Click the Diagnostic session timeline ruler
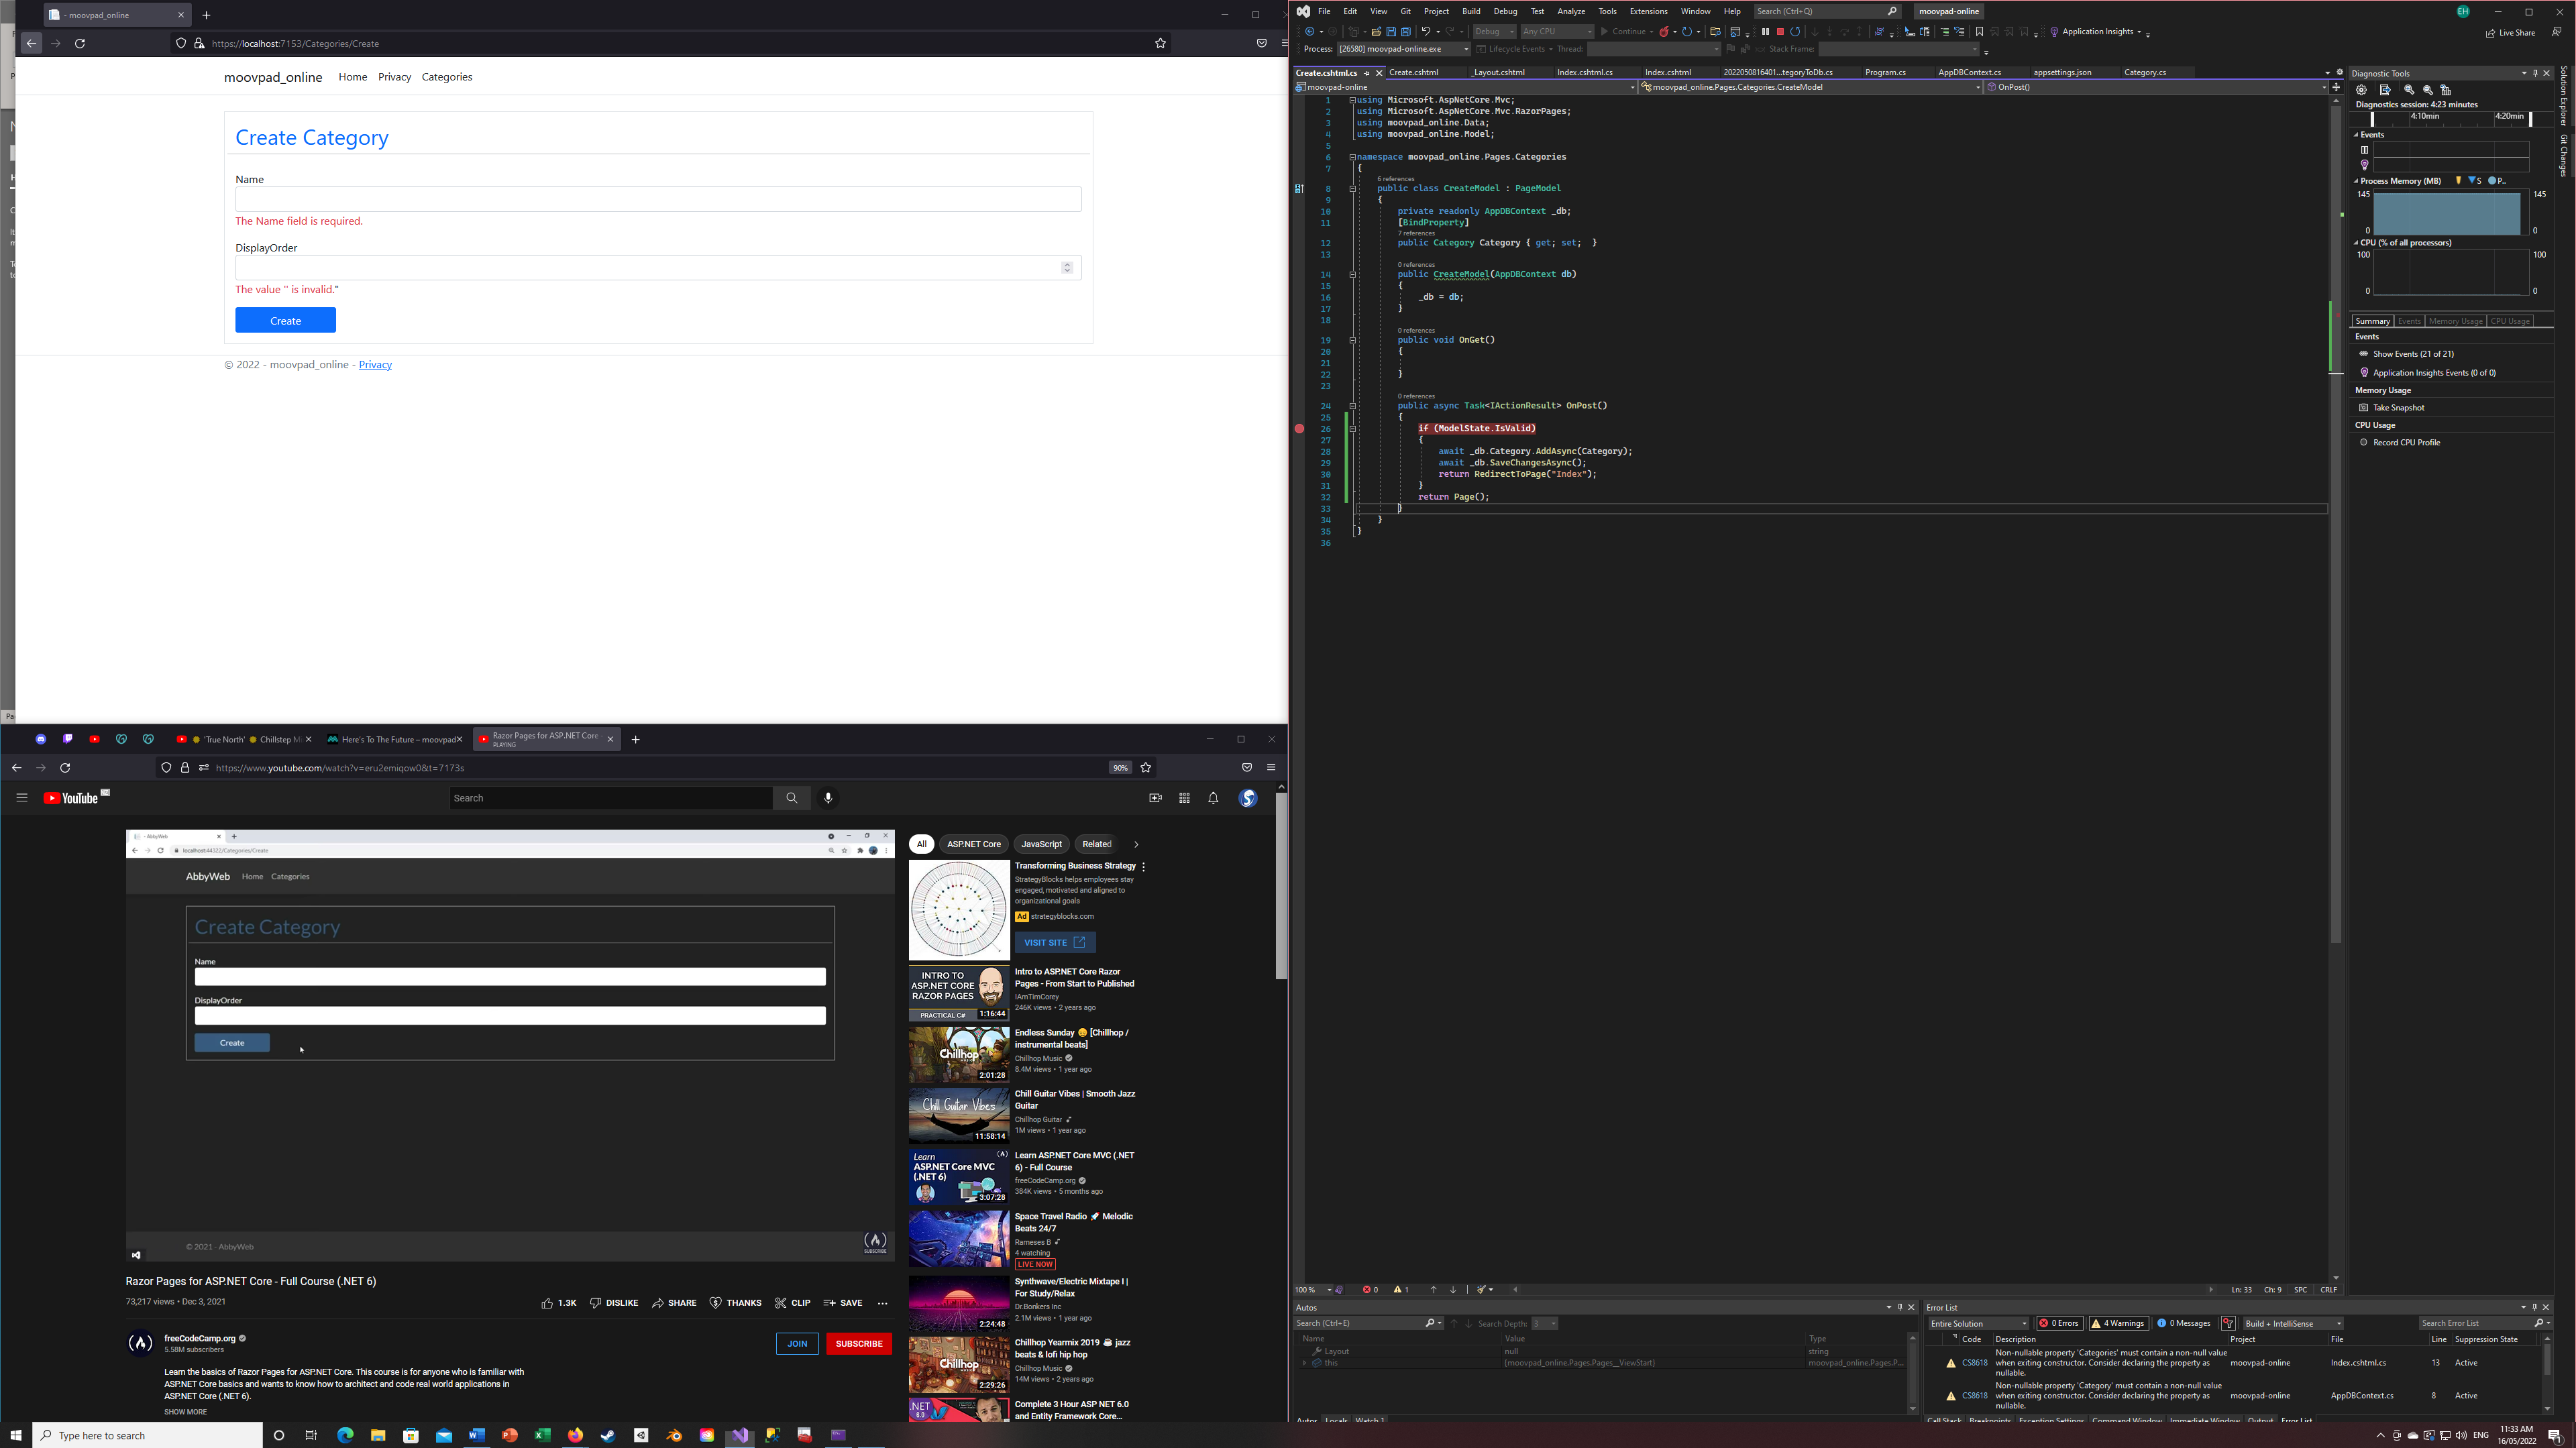The image size is (2576, 1448). 2451,118
